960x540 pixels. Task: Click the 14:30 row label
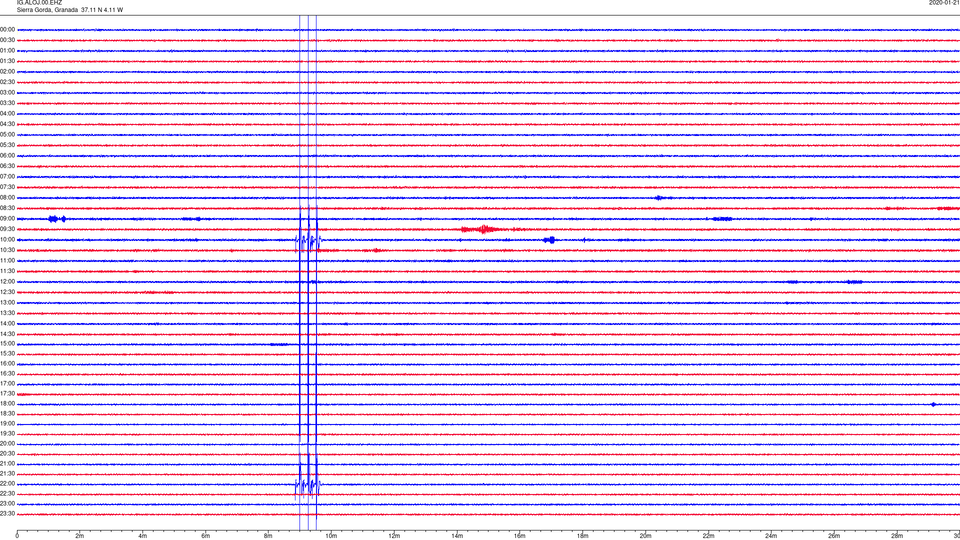click(7, 334)
